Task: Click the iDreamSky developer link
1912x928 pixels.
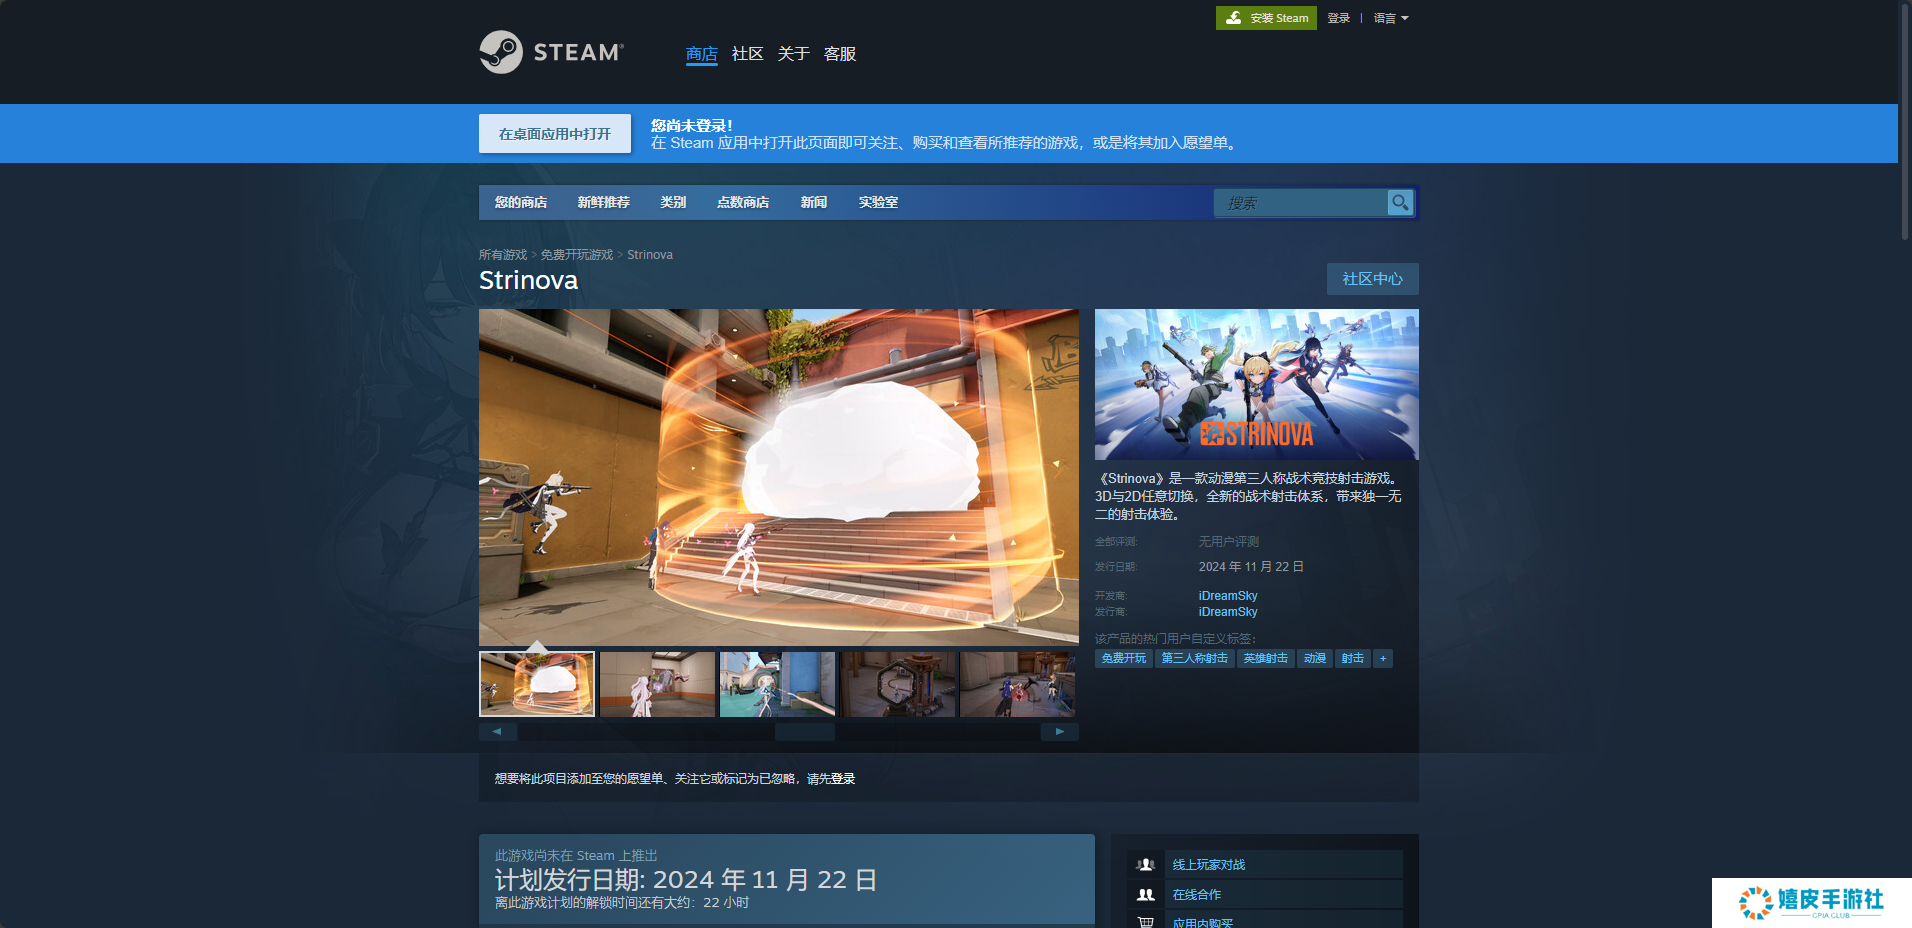Action: pos(1228,596)
